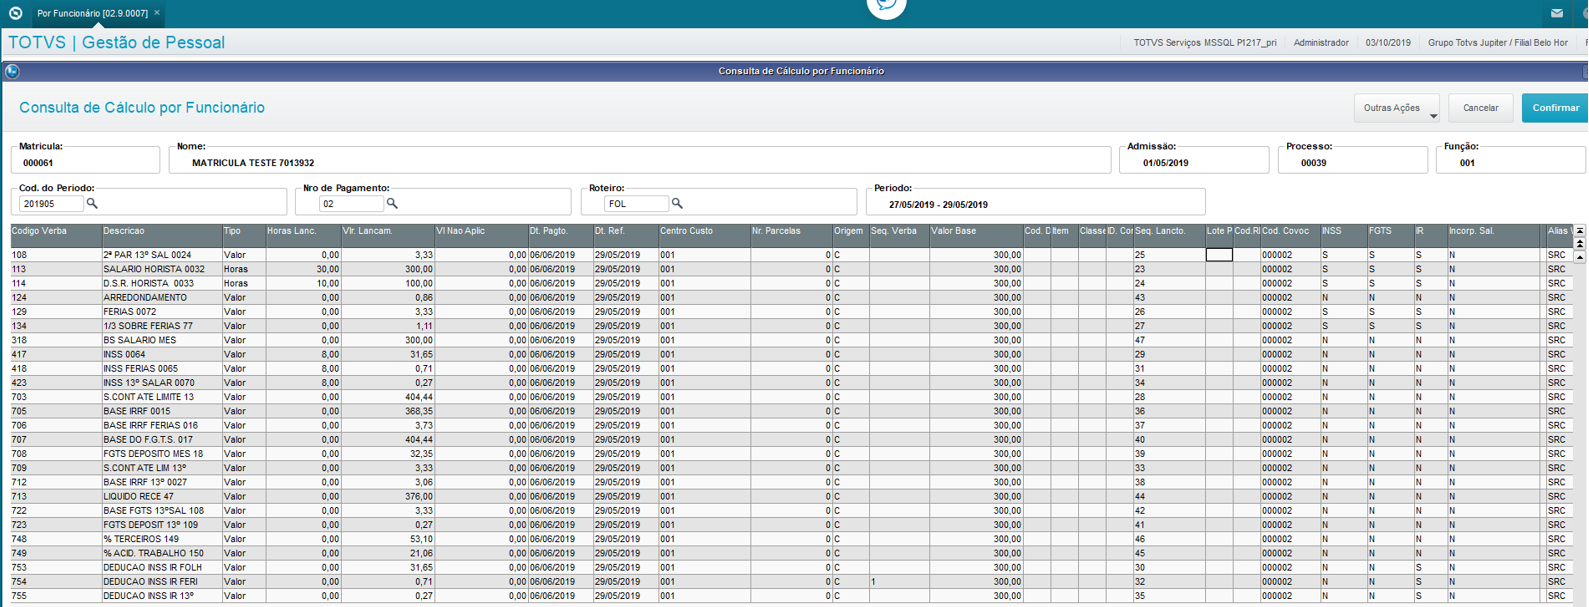The width and height of the screenshot is (1589, 607).
Task: Select row % ACID. TRABALHO 150
Action: click(791, 553)
